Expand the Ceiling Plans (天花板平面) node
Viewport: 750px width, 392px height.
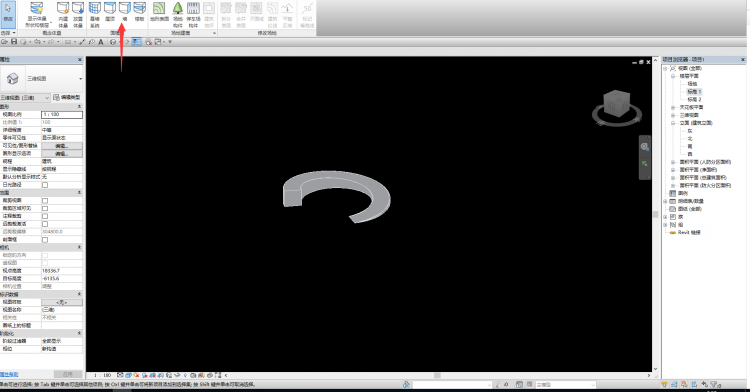pyautogui.click(x=673, y=108)
